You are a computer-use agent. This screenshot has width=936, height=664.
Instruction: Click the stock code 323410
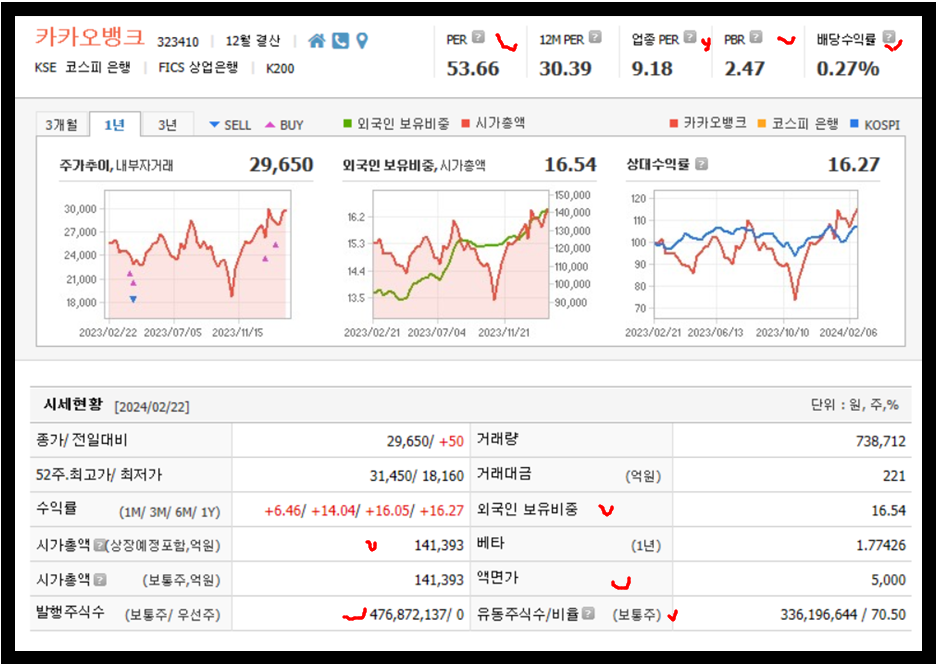178,42
